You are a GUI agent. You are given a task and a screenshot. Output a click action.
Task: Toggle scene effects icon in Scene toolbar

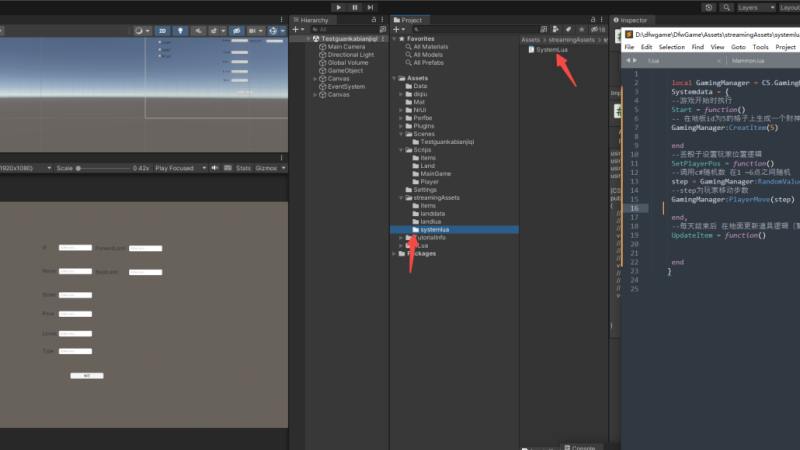click(x=213, y=31)
